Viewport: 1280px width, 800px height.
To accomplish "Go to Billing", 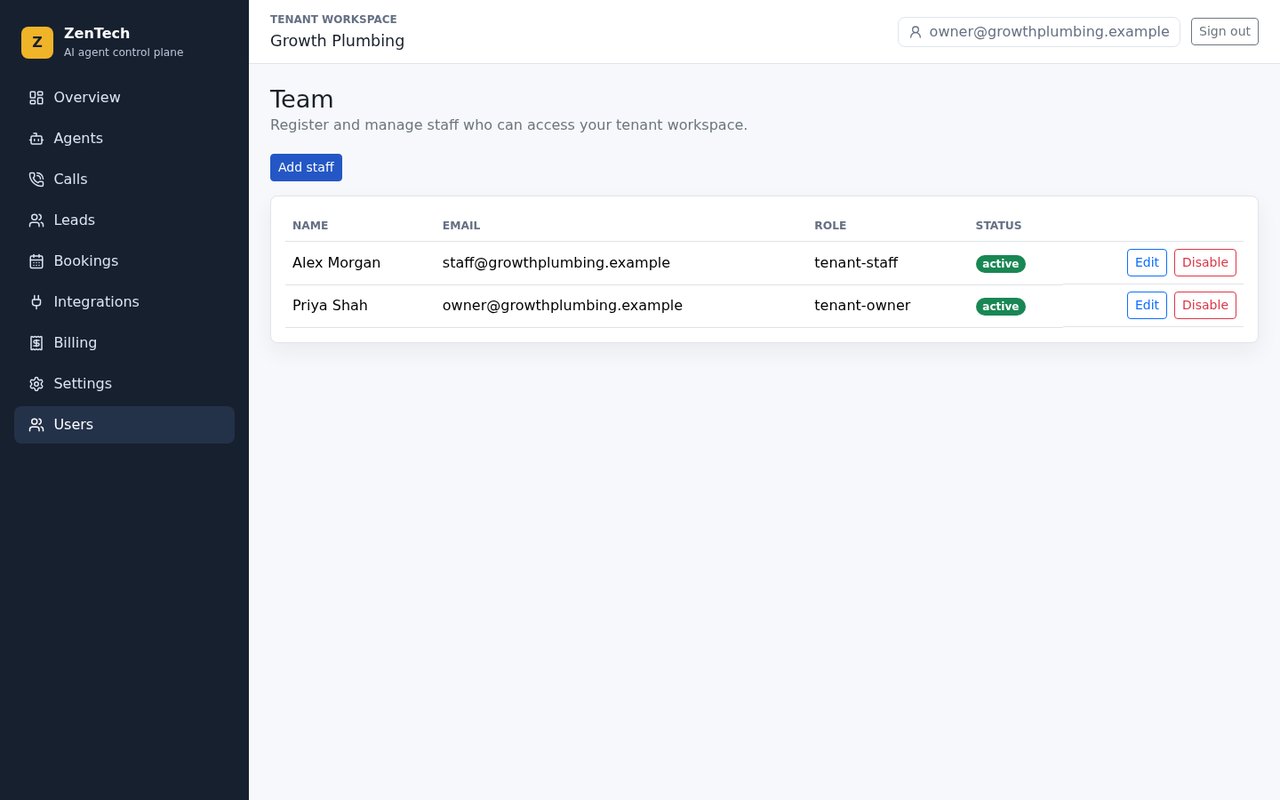I will tap(124, 343).
